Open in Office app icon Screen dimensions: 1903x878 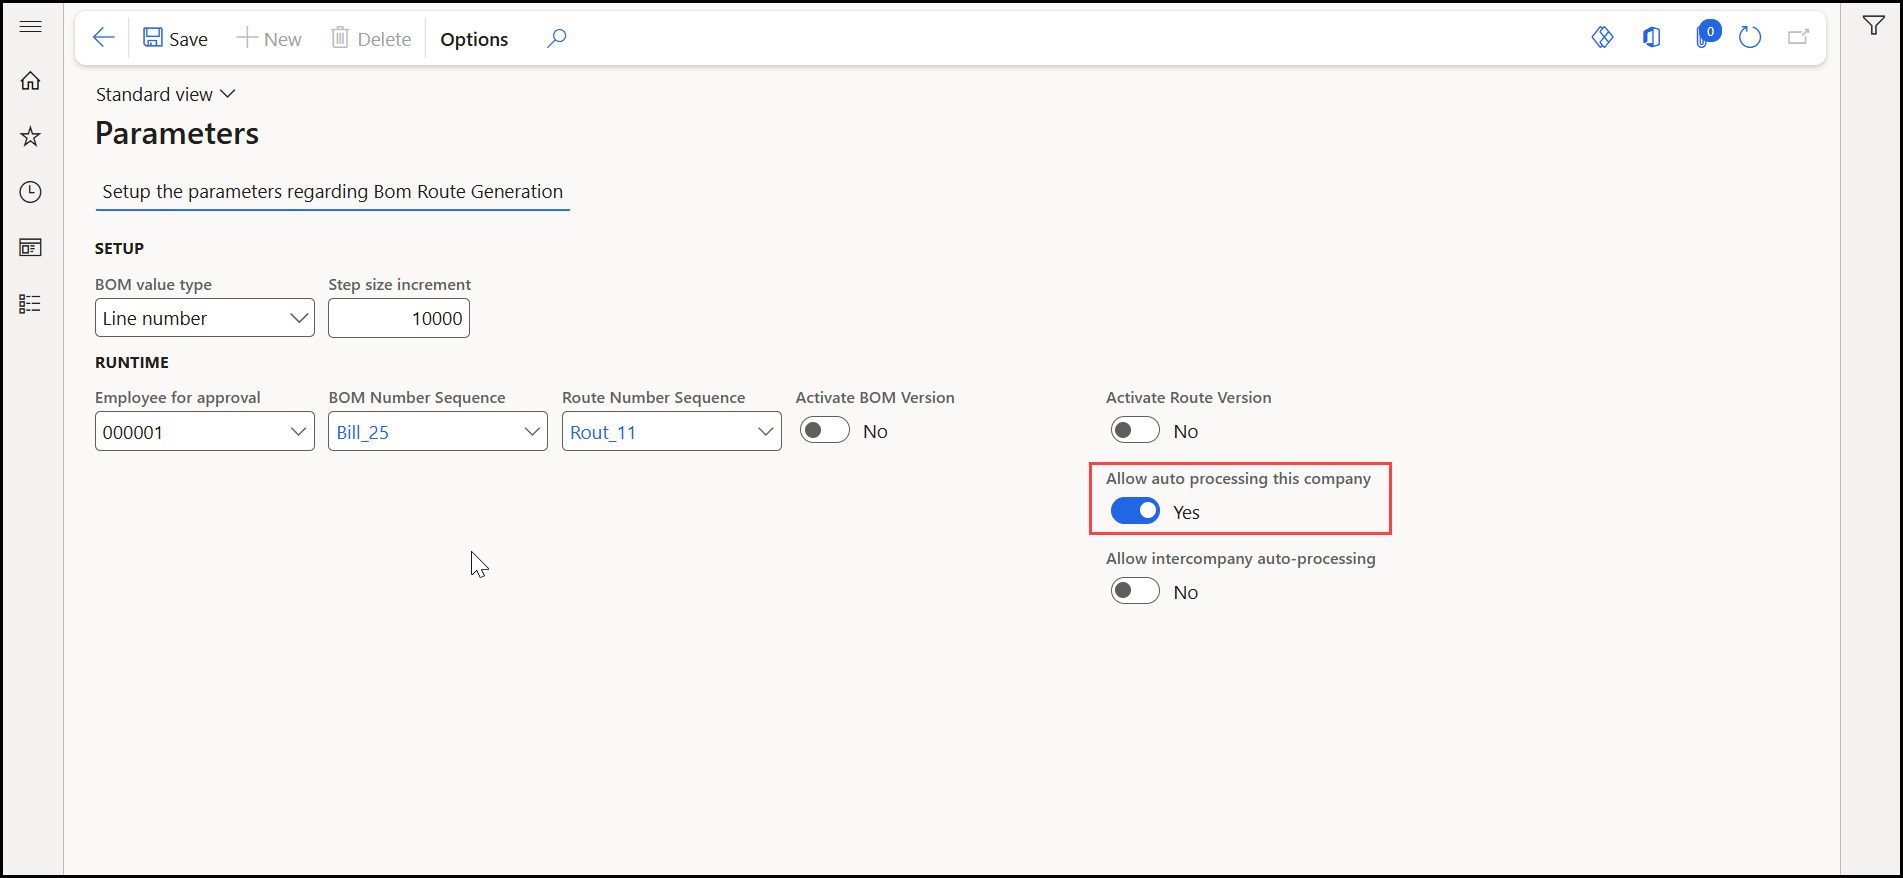[x=1651, y=38]
